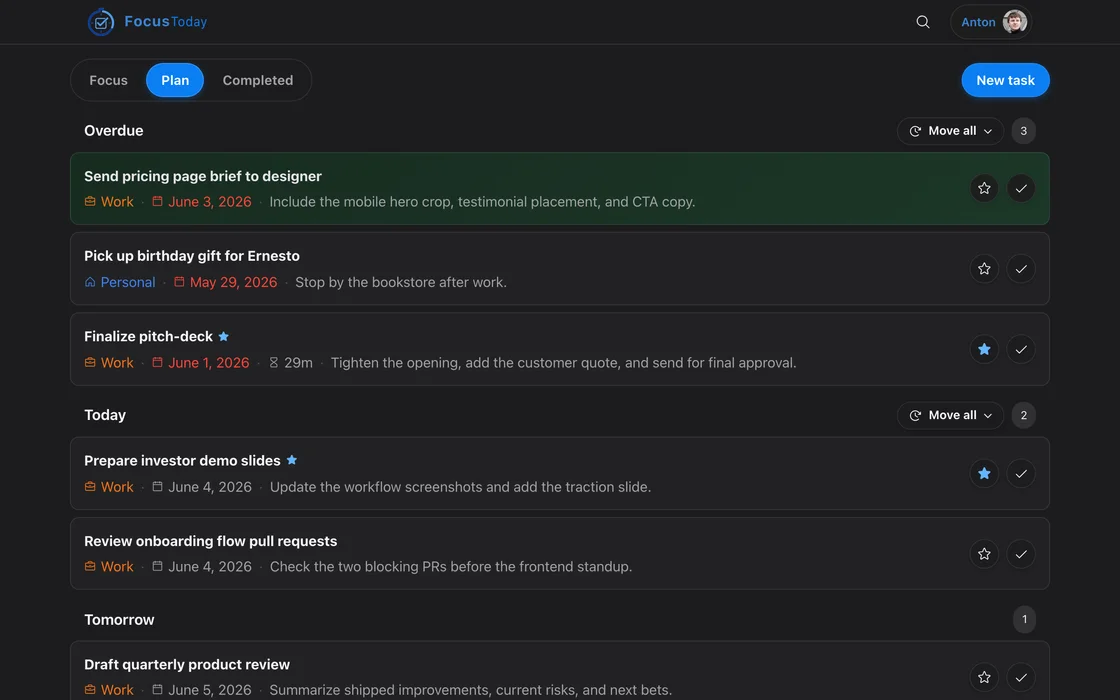Click the FocusToday logo icon
The width and height of the screenshot is (1120, 700).
click(101, 22)
